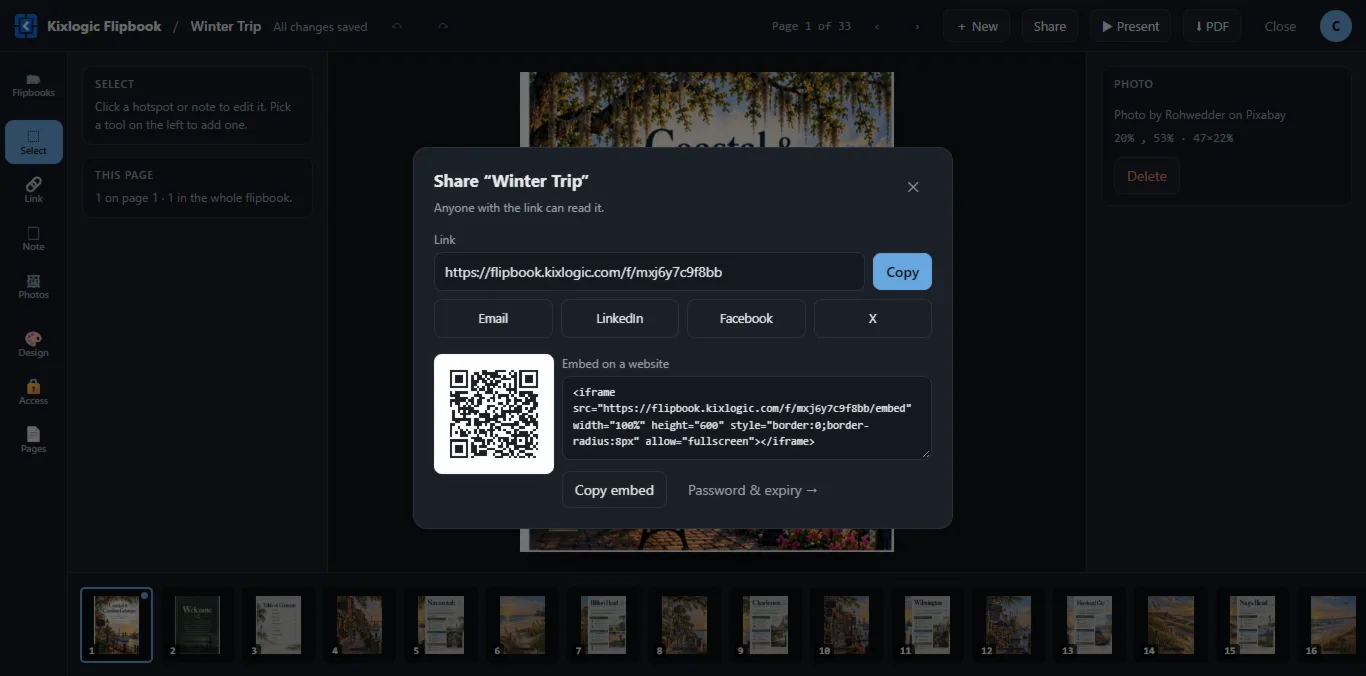Copy the share link

902,272
